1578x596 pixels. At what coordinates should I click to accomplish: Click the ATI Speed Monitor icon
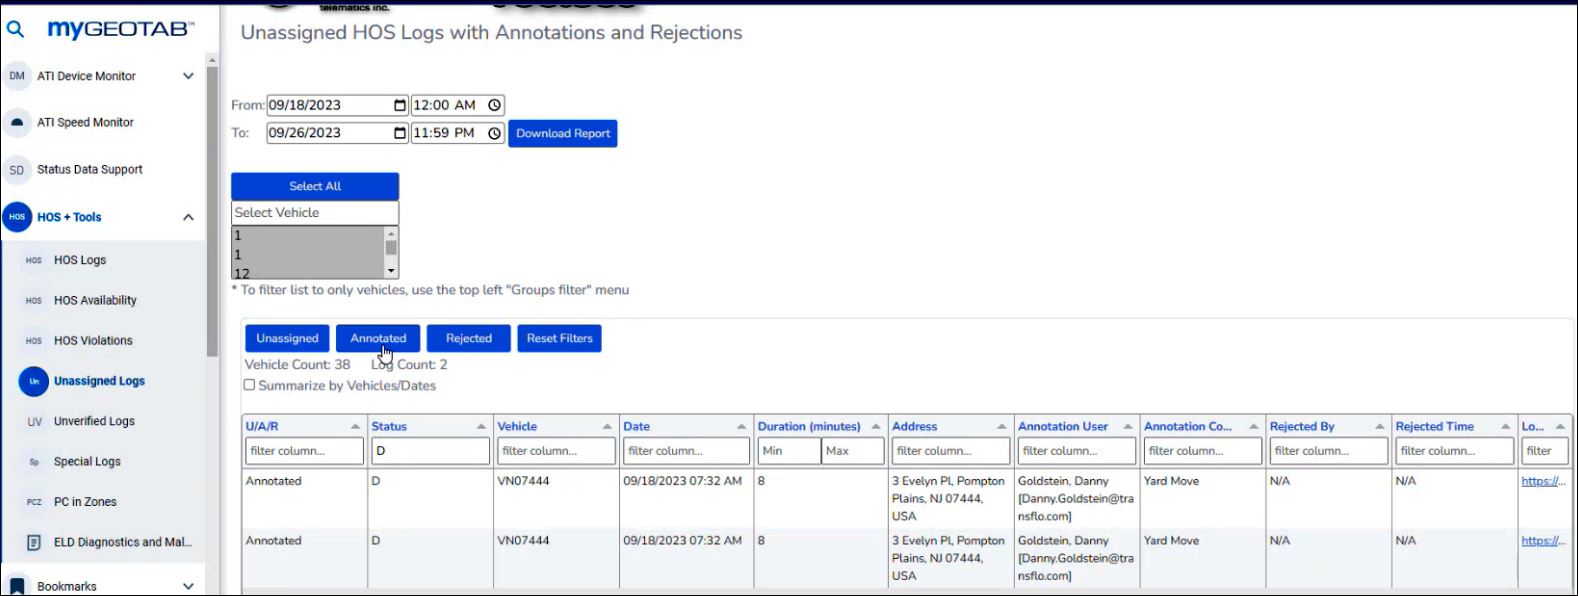click(x=17, y=123)
